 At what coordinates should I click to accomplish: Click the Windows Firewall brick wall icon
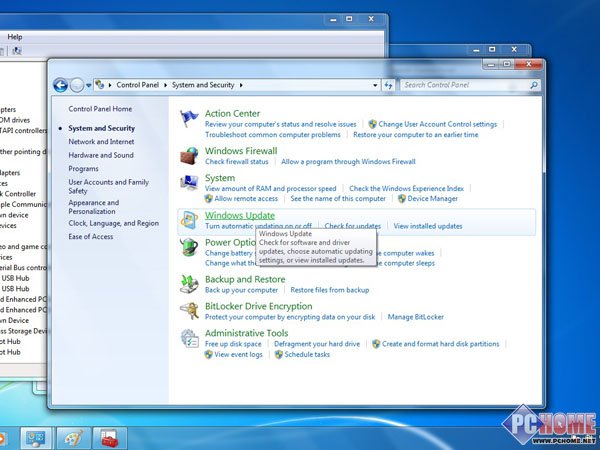tap(189, 156)
